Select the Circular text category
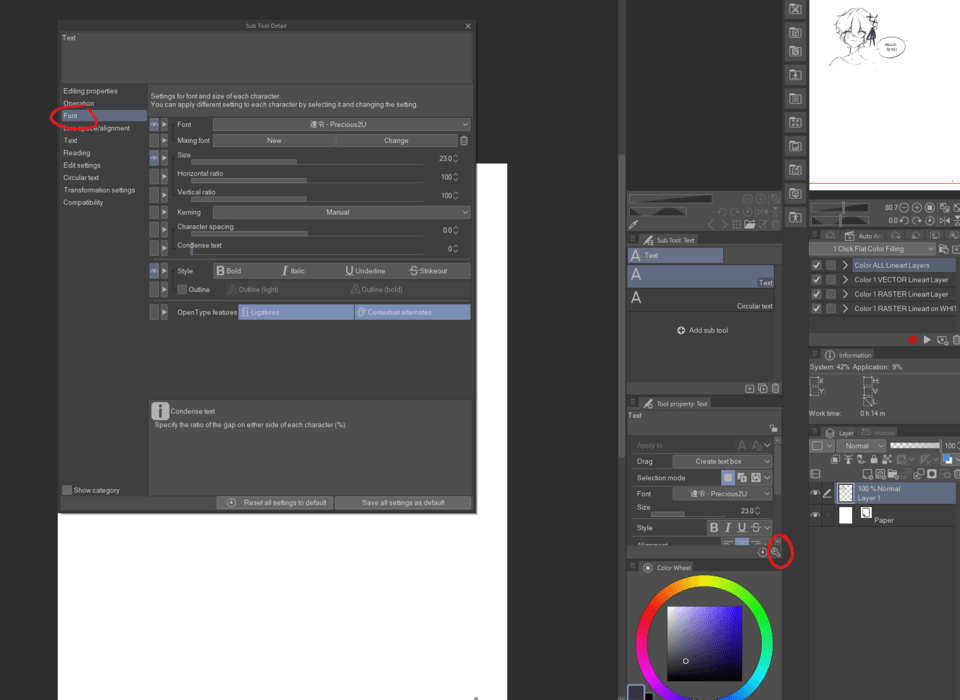The image size is (960, 700). pyautogui.click(x=81, y=178)
